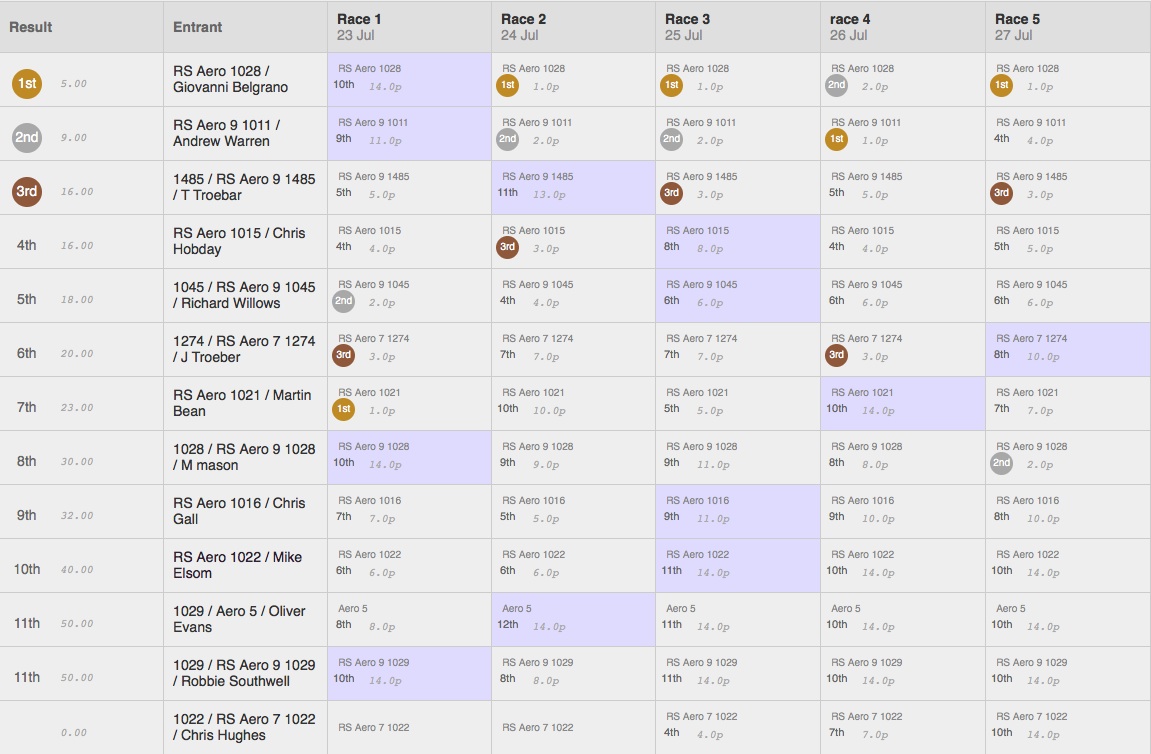Click T Troebar's Race 3 3rd badge
Screen dimensions: 1151x754
pyautogui.click(x=671, y=193)
